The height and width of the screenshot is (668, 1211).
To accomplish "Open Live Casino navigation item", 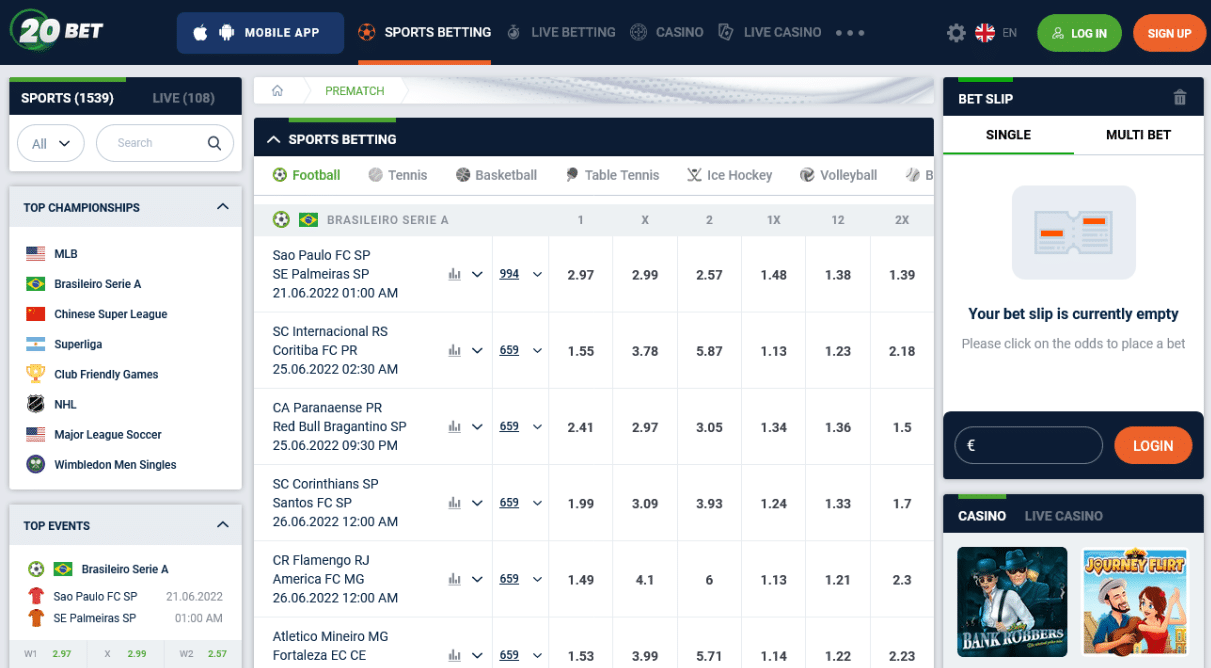I will click(769, 33).
